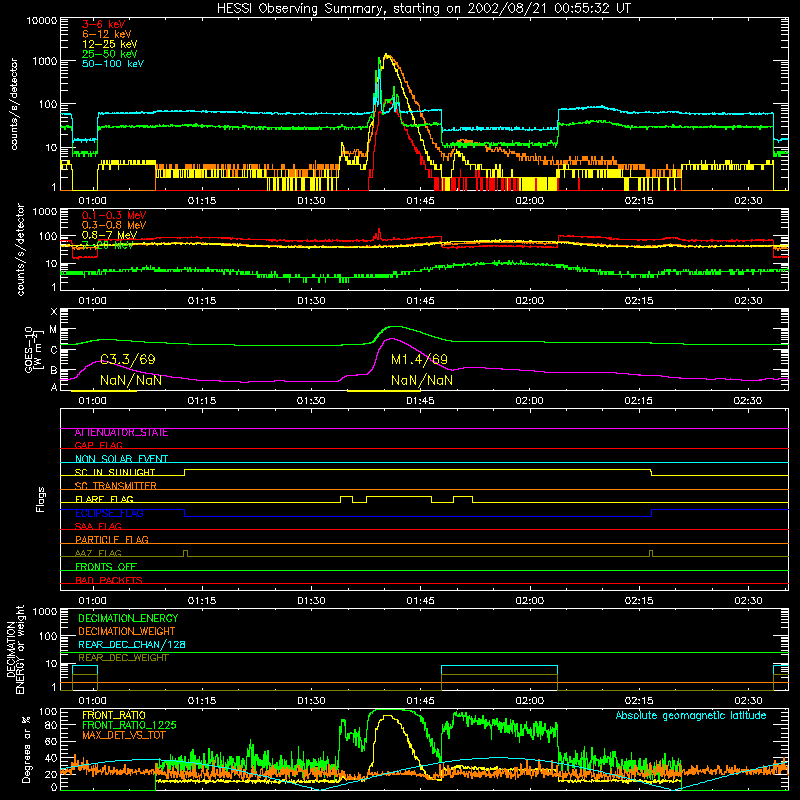Click the 01:45 tick label on Flags panel
This screenshot has height=800, width=800.
420,601
